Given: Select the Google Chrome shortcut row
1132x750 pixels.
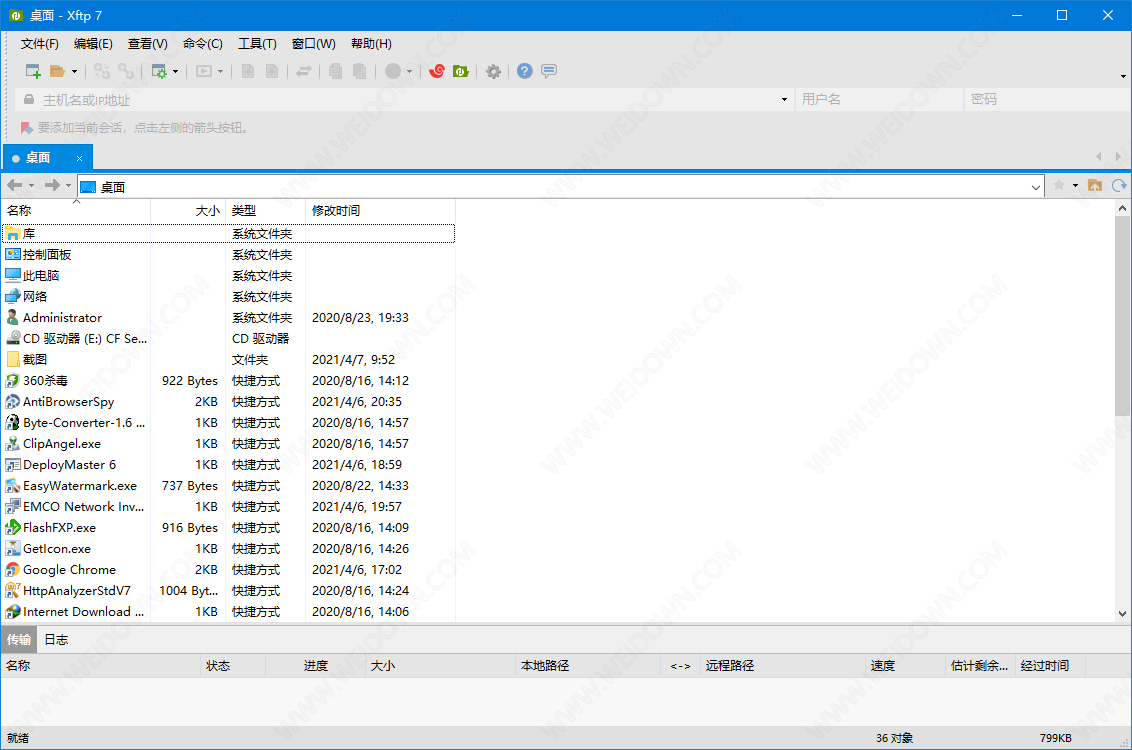Looking at the screenshot, I should coord(229,570).
